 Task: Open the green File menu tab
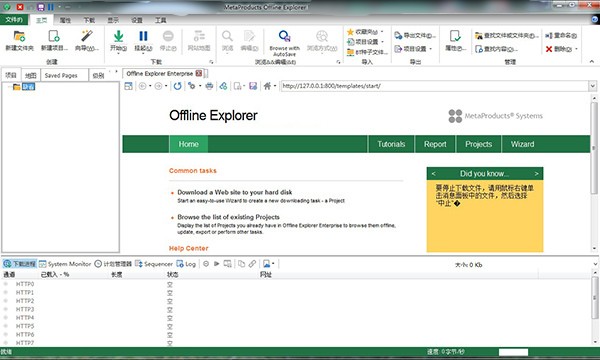[14, 20]
